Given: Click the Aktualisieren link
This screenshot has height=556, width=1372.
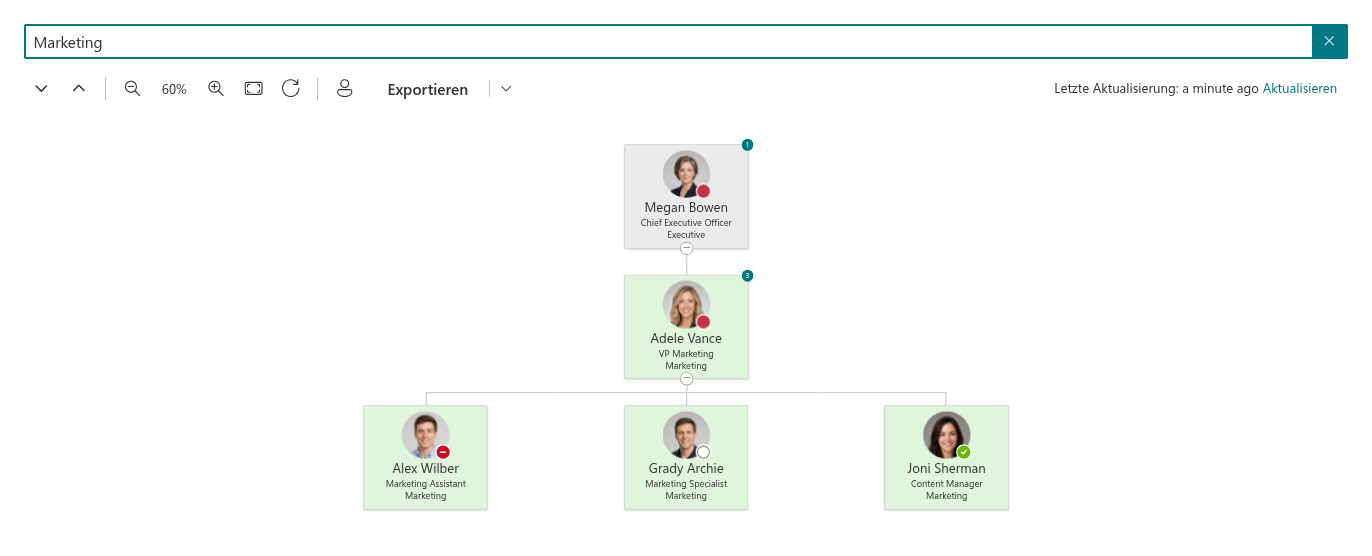Looking at the screenshot, I should (1300, 89).
